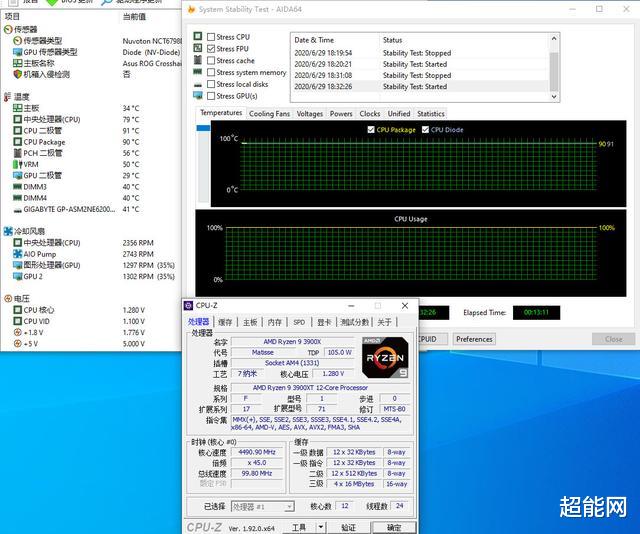Click the VRM temperature icon
Image resolution: width=640 pixels, height=534 pixels.
[x=18, y=164]
